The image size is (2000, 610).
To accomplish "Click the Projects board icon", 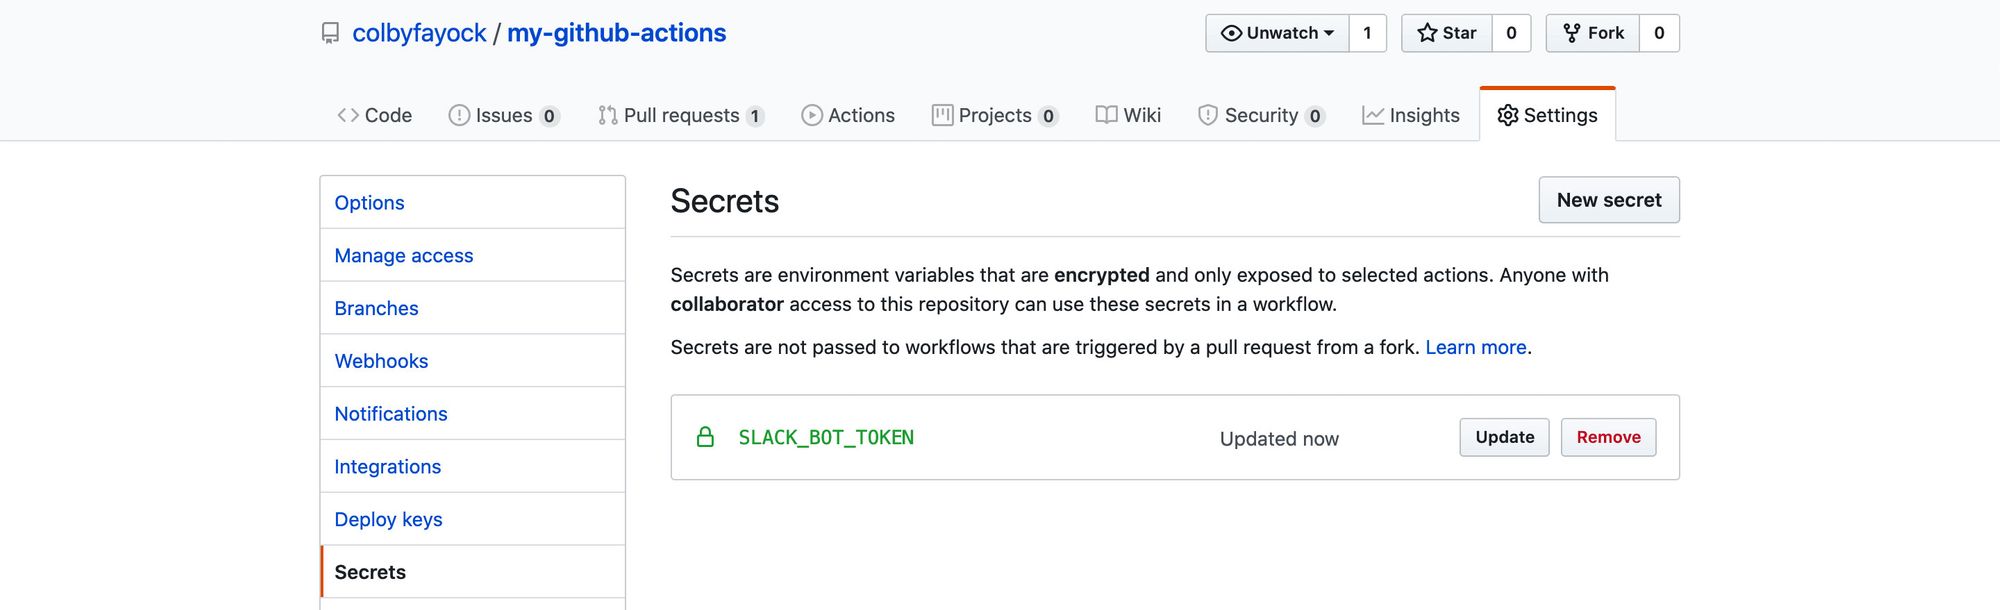I will pos(942,115).
